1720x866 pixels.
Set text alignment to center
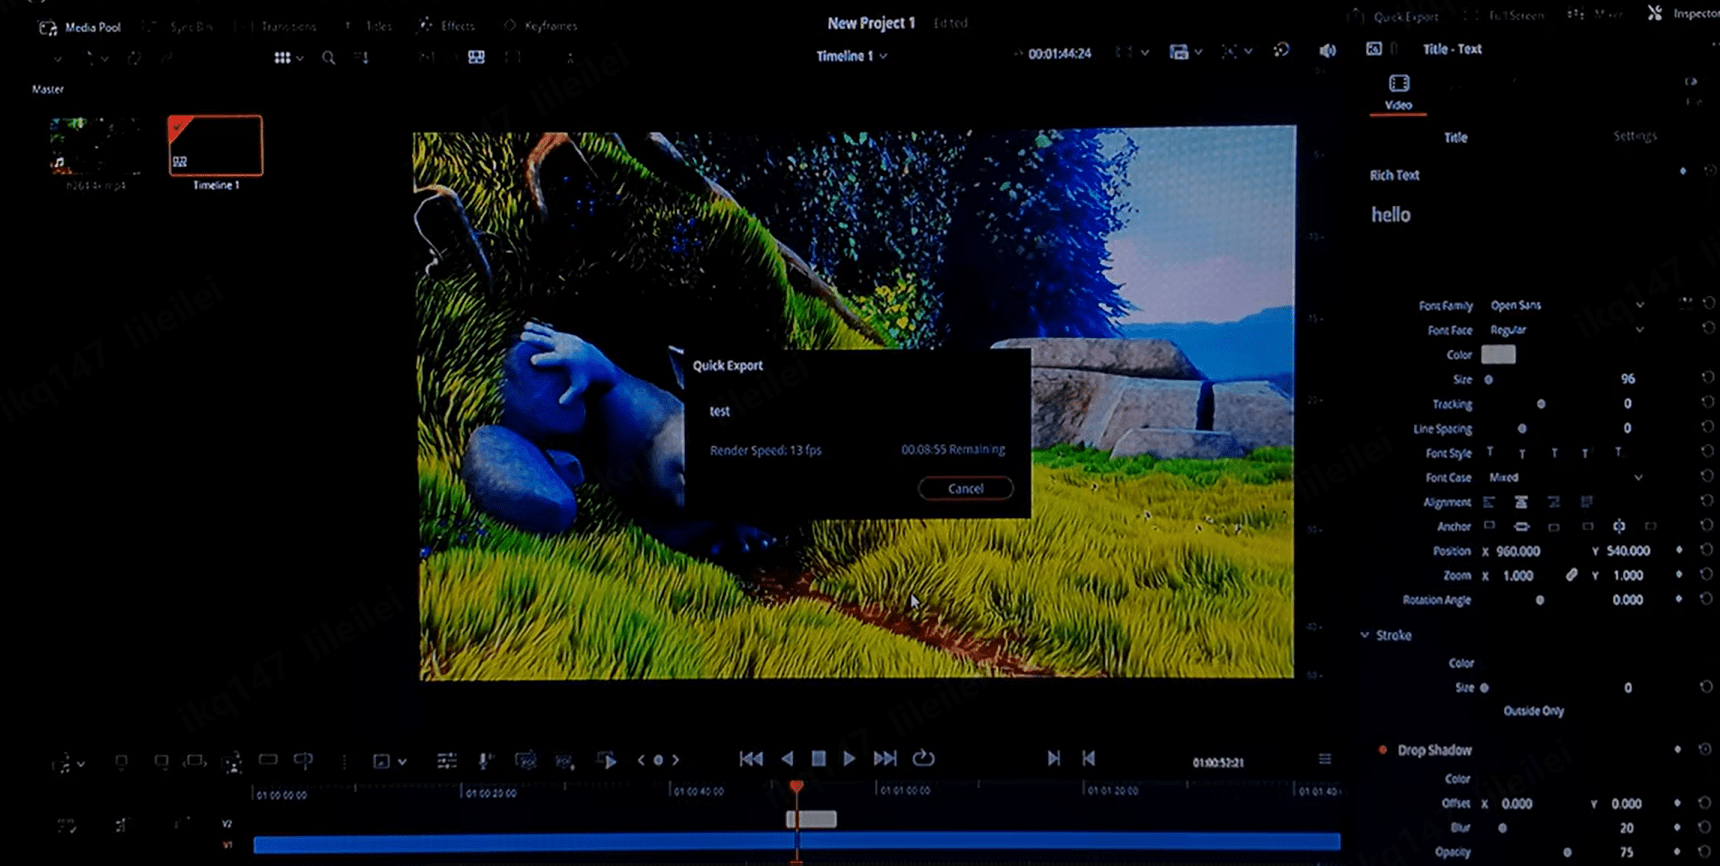click(1521, 502)
